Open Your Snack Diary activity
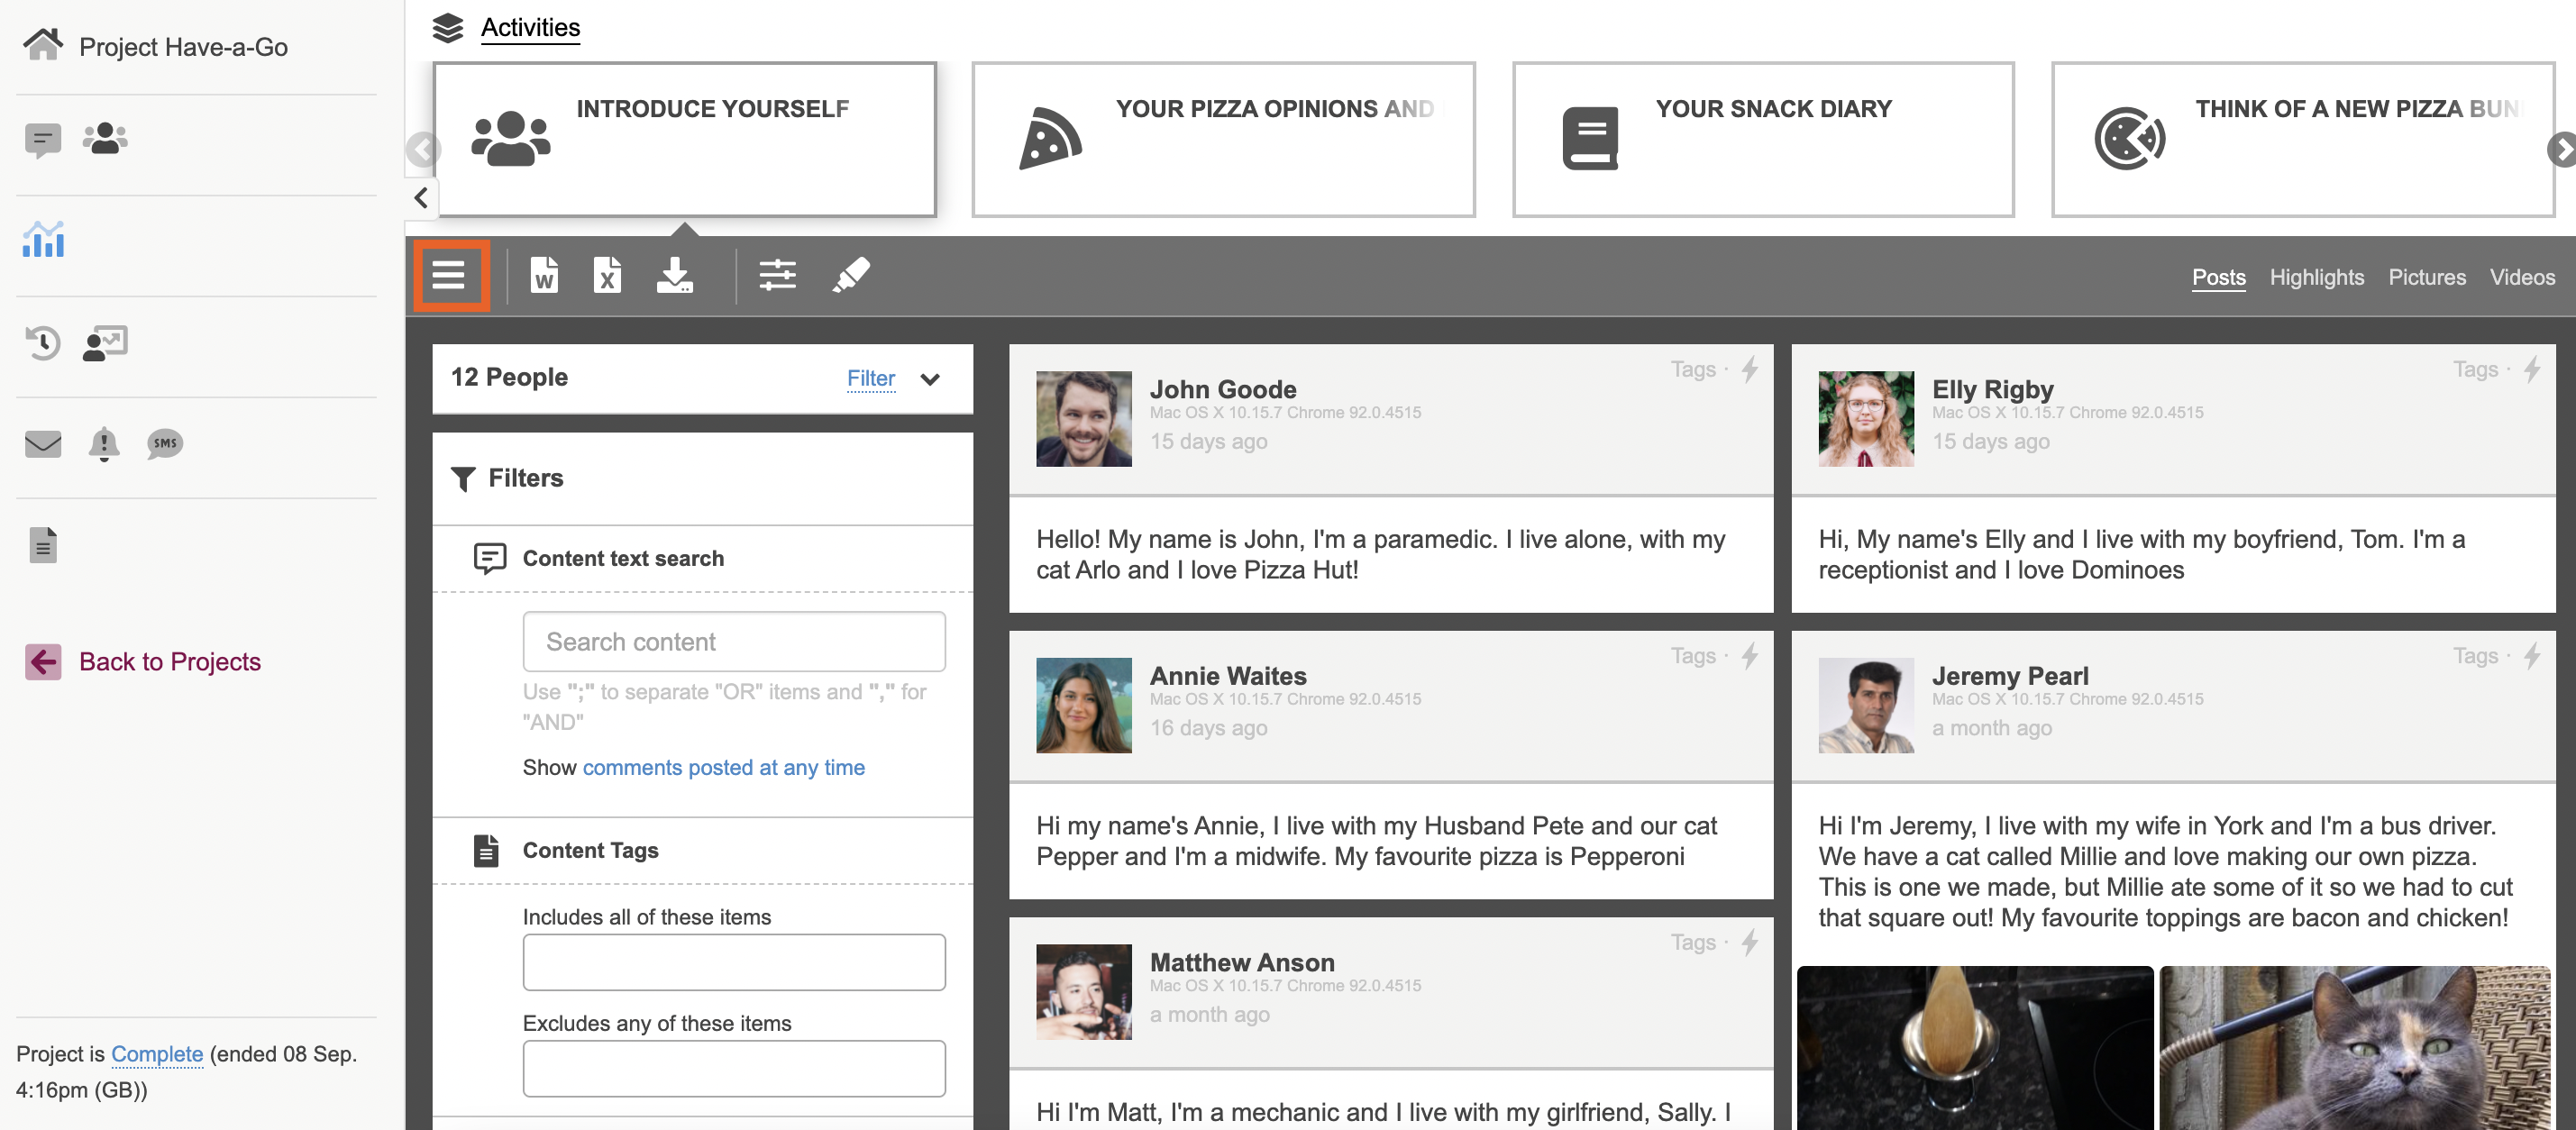The image size is (2576, 1130). point(1762,139)
